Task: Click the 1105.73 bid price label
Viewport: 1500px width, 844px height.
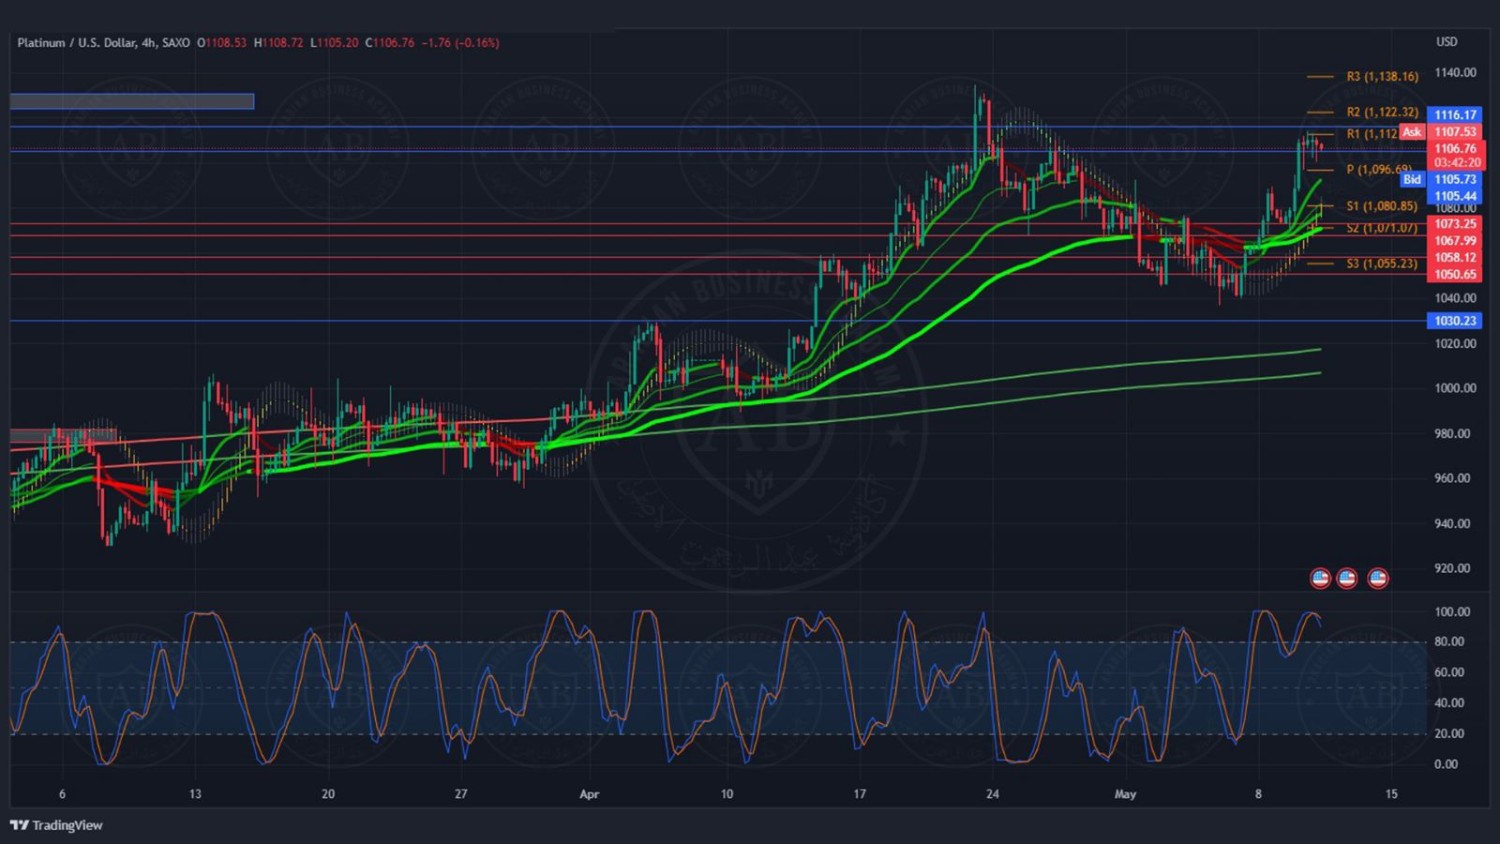Action: pyautogui.click(x=1455, y=180)
